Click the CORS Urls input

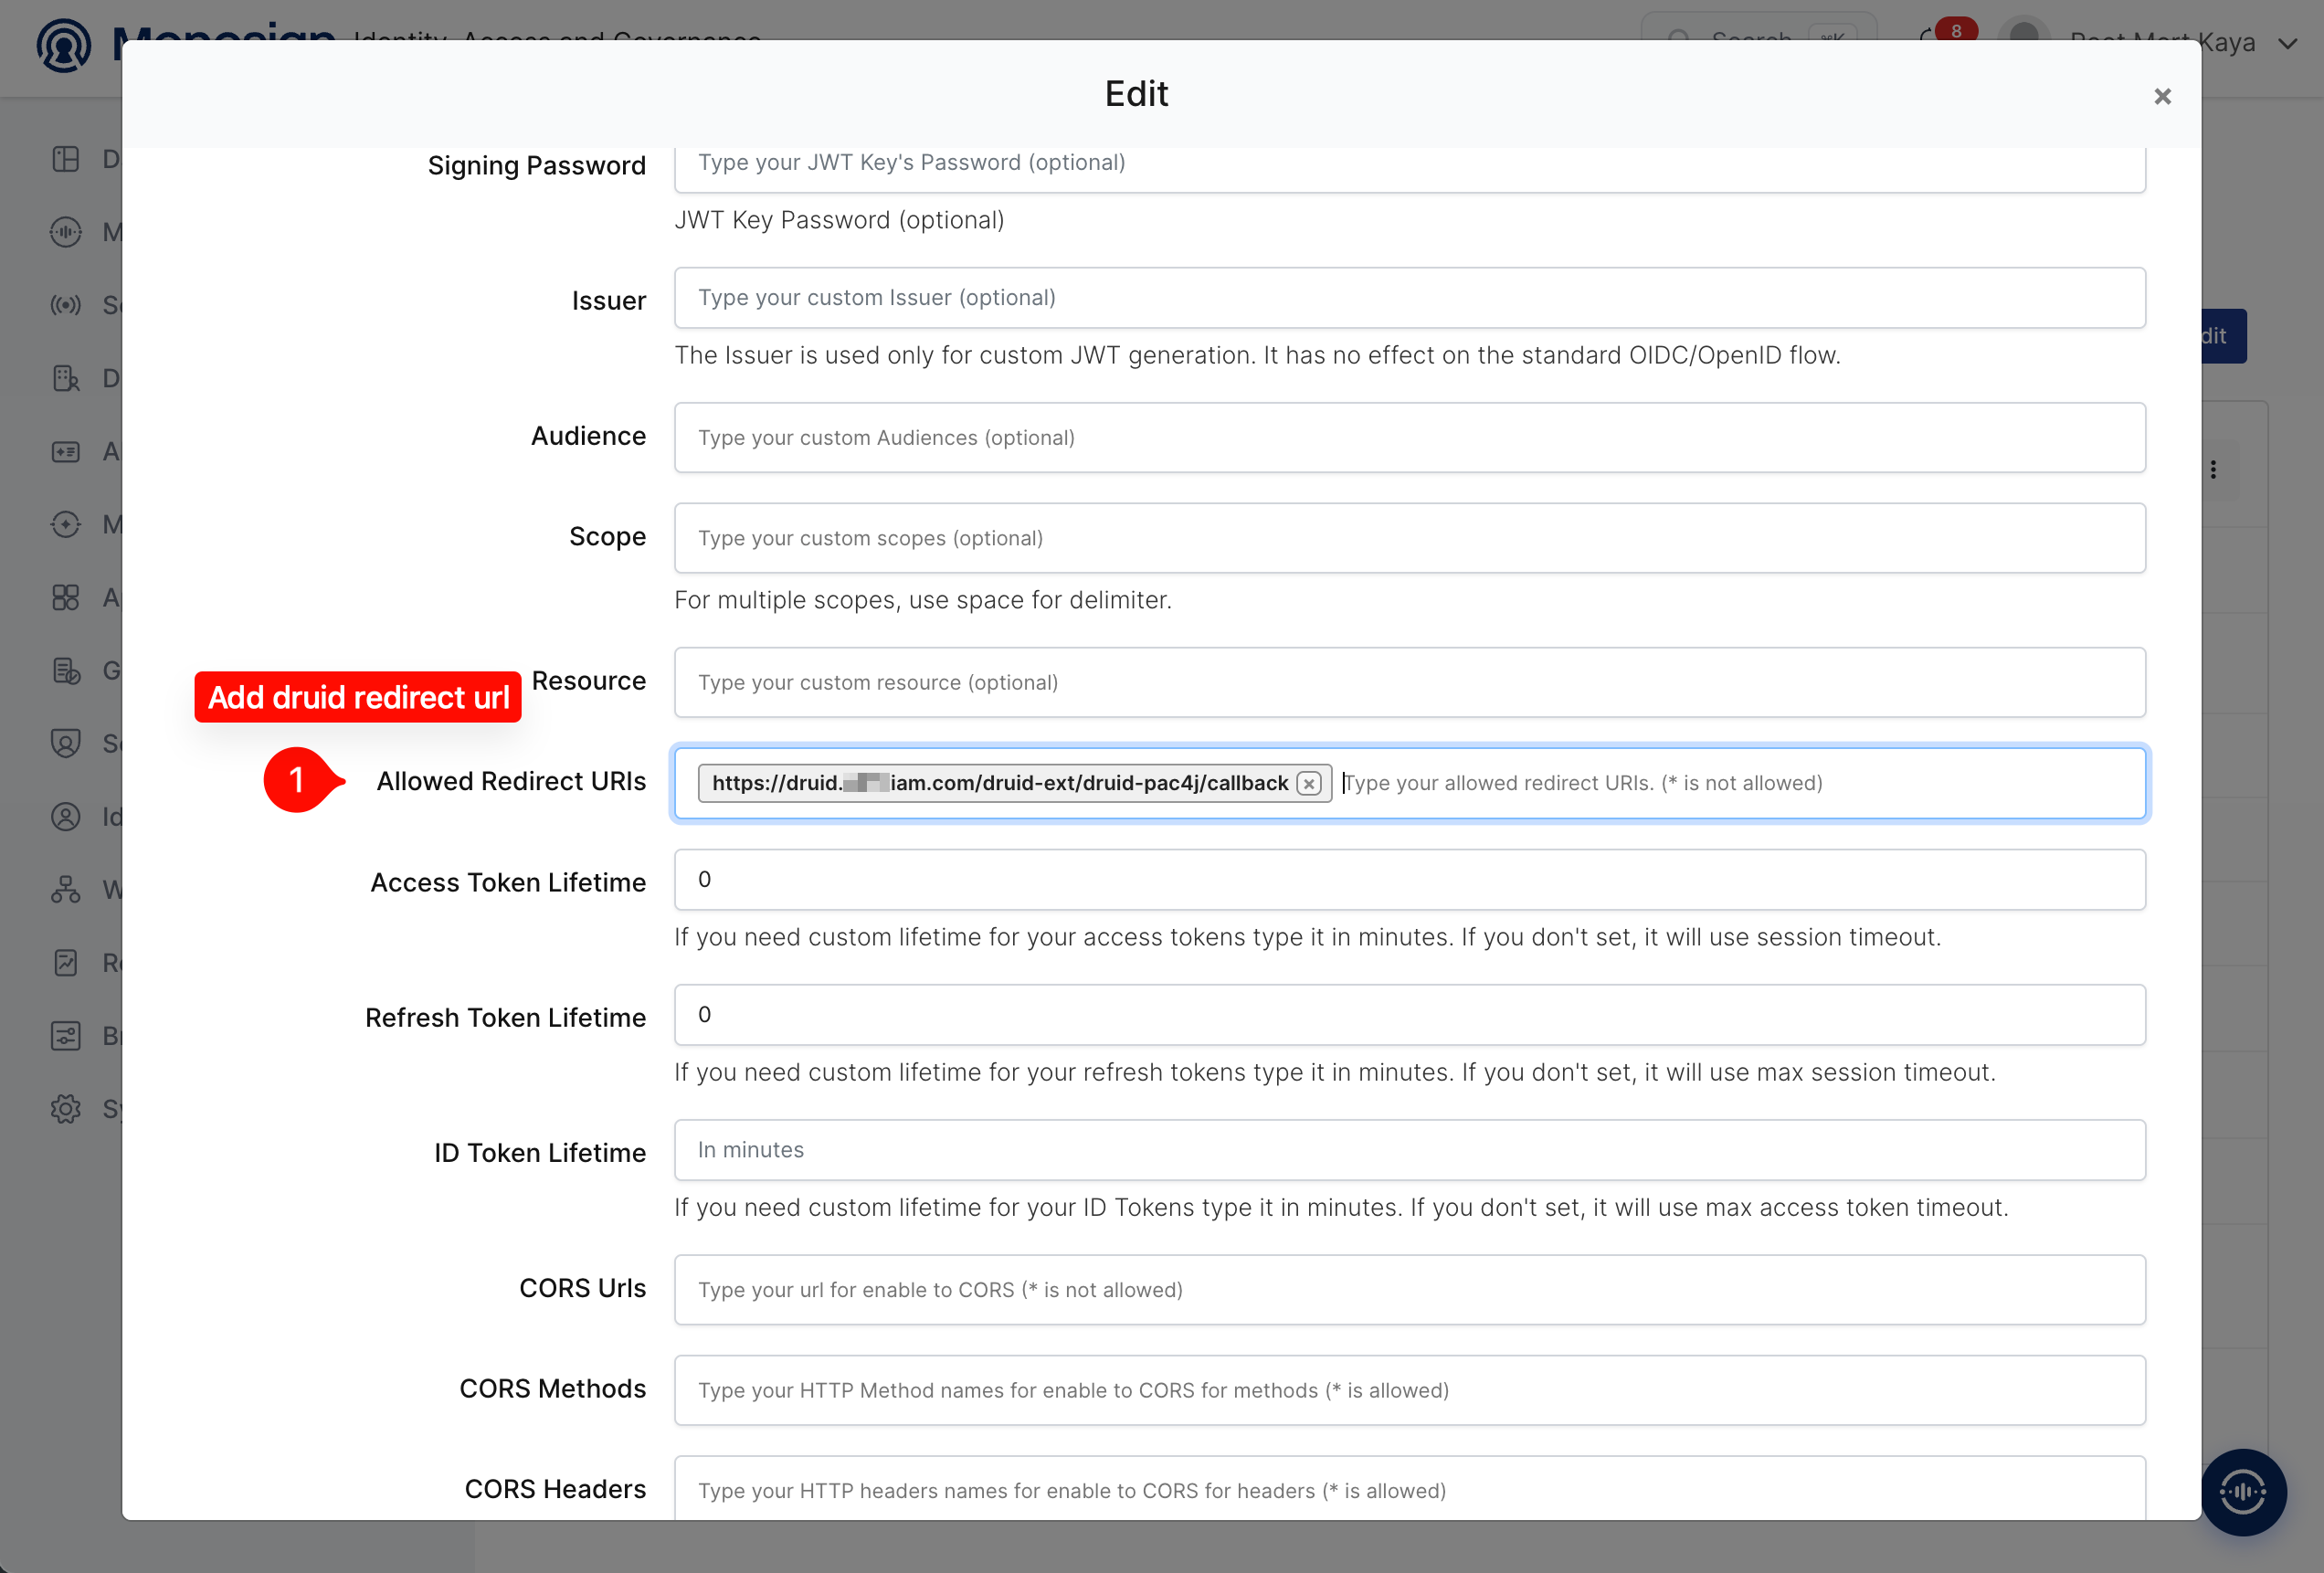pyautogui.click(x=1409, y=1290)
